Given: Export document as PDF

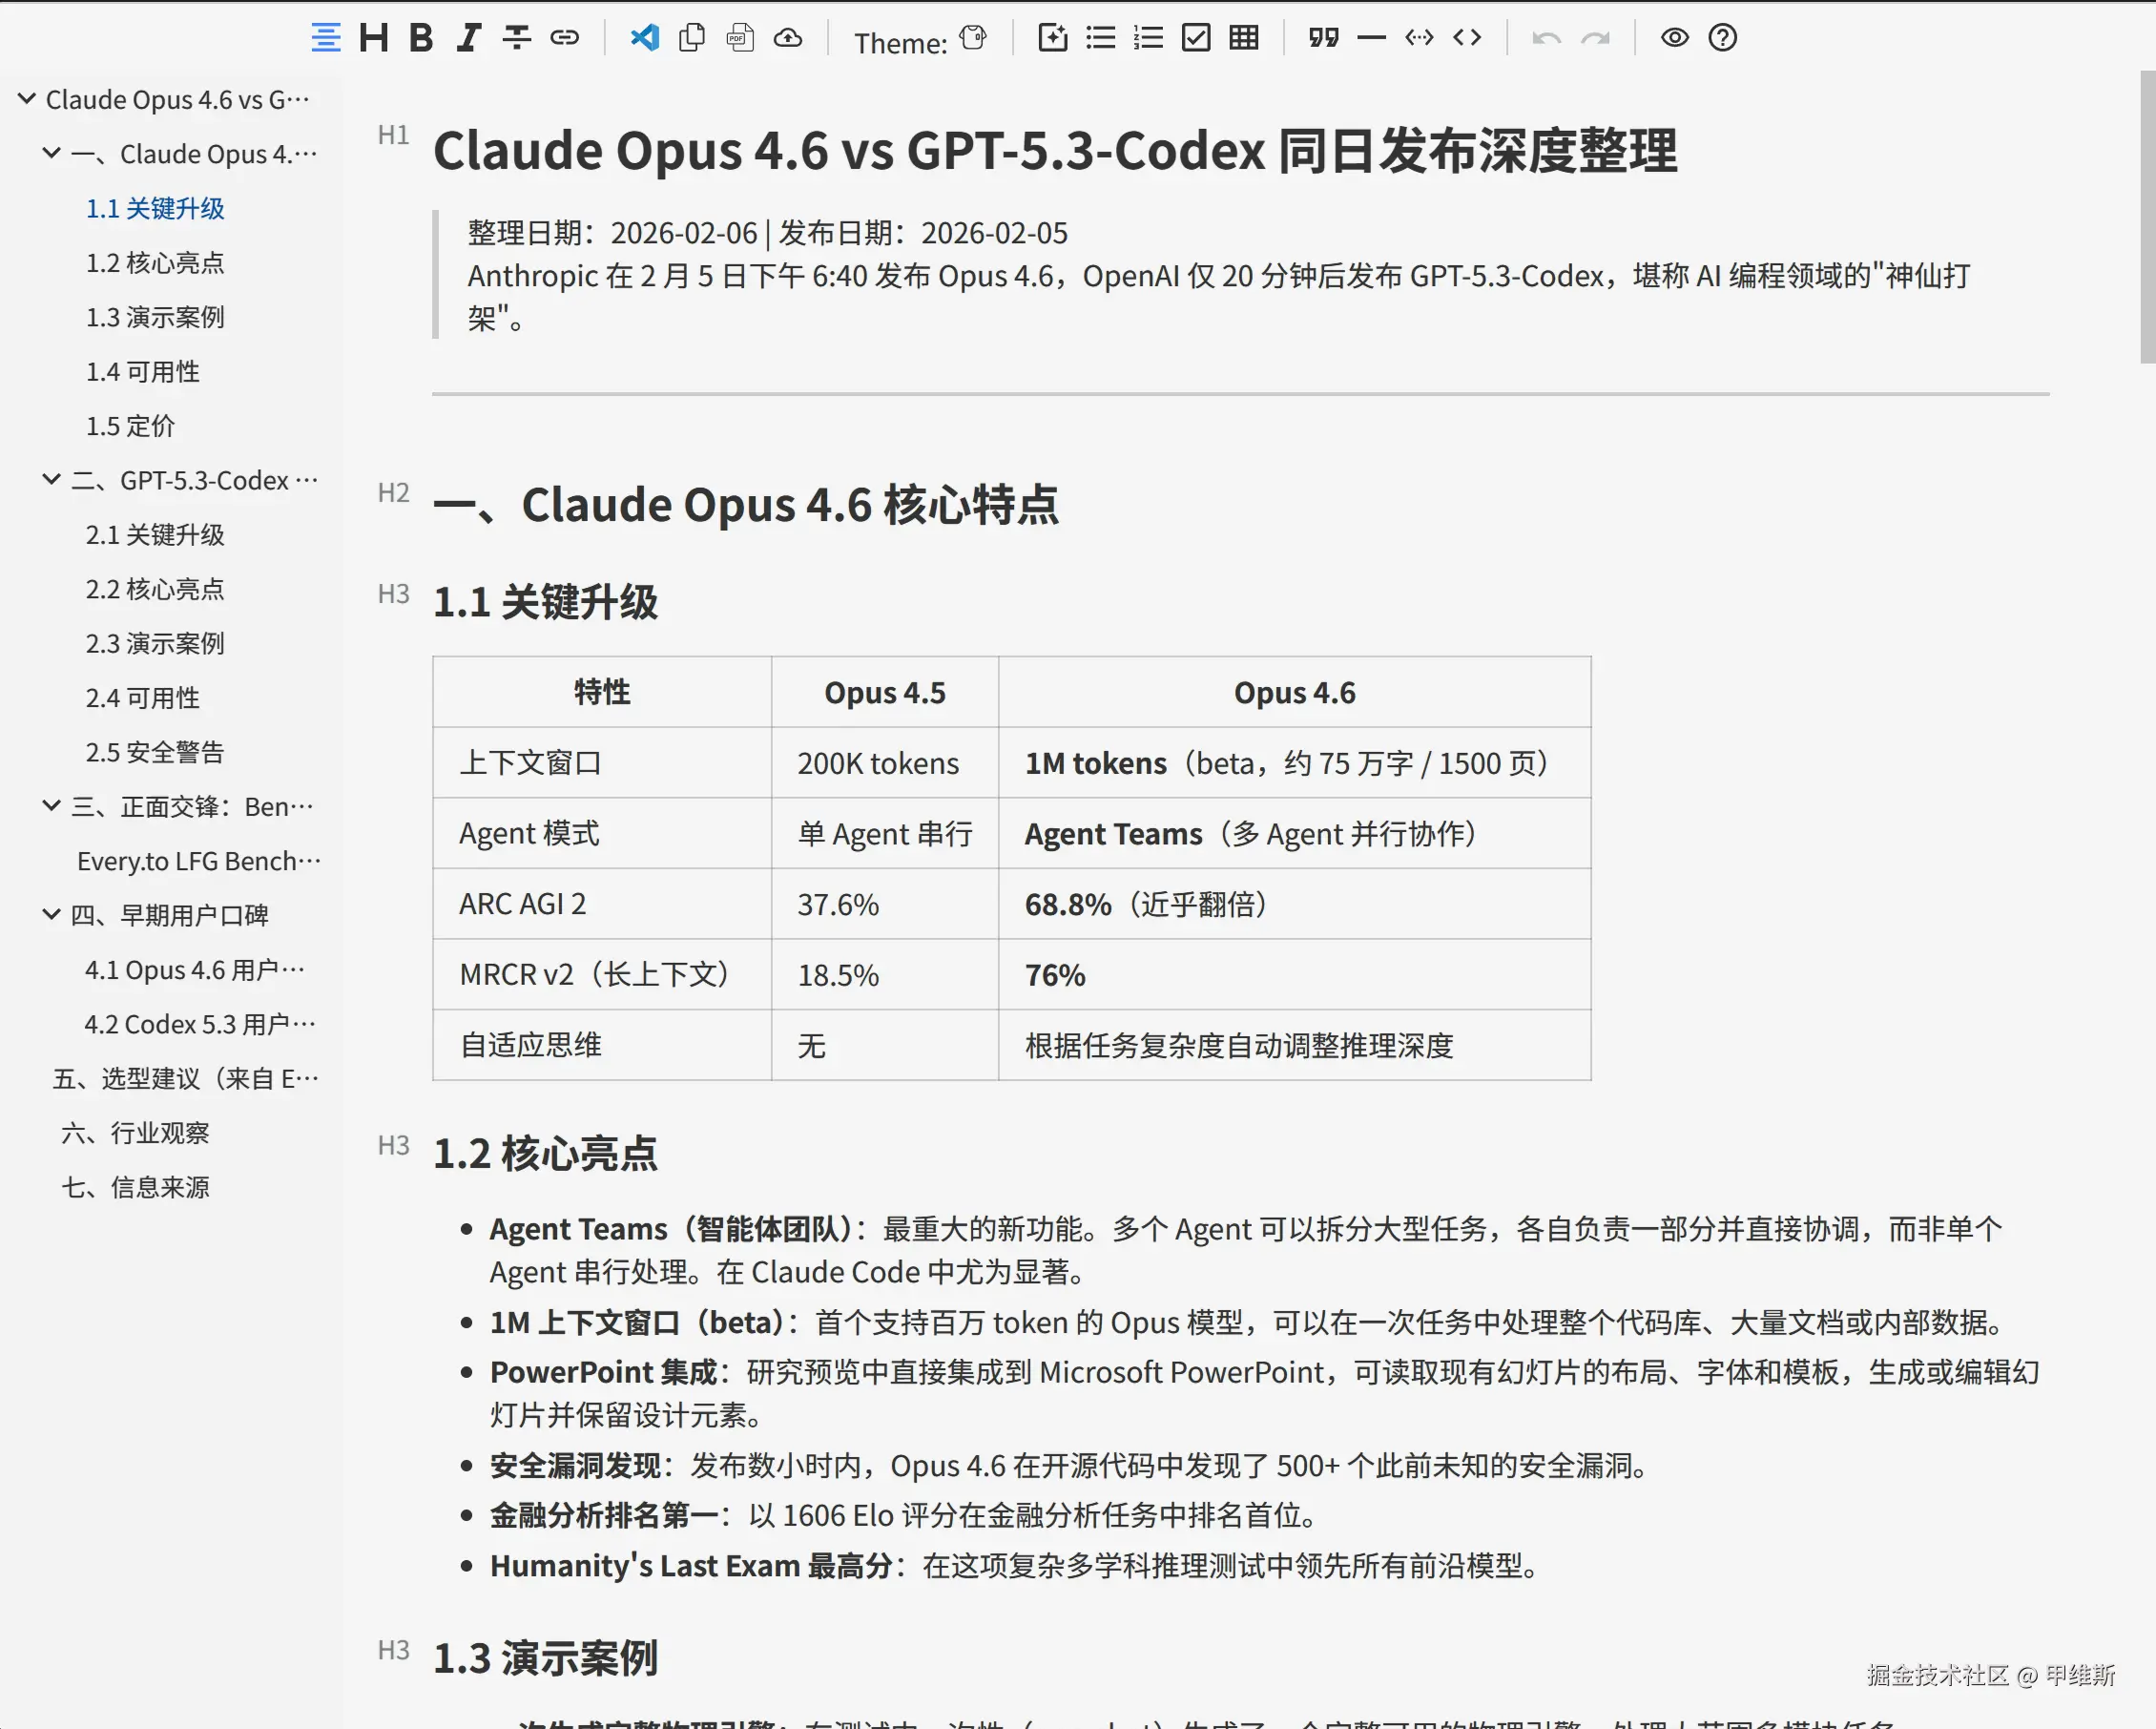Looking at the screenshot, I should tap(740, 38).
